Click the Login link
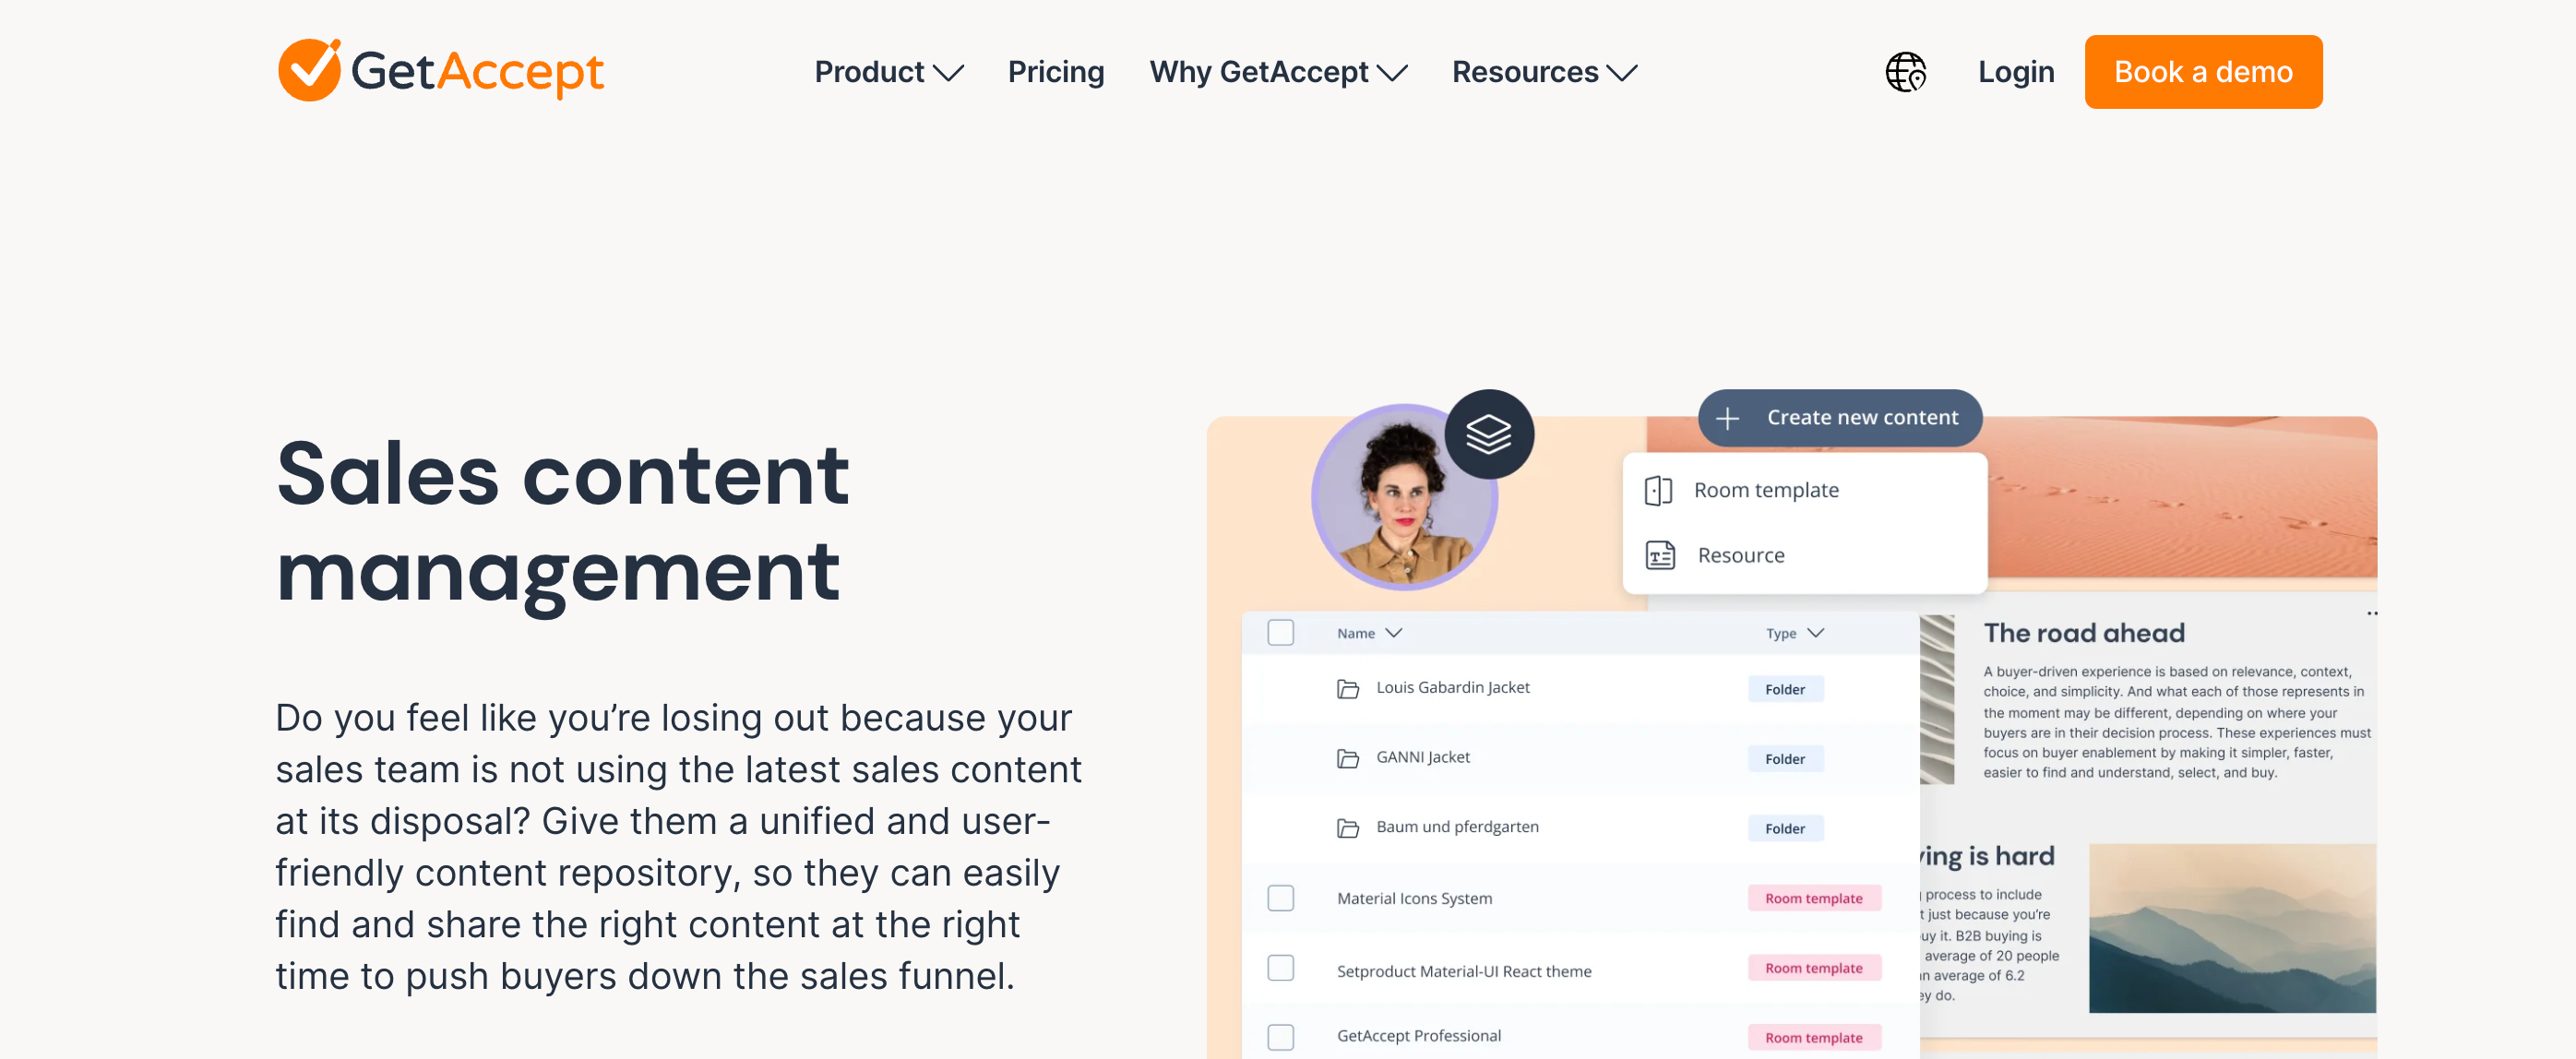Viewport: 2576px width, 1059px height. (x=2015, y=71)
